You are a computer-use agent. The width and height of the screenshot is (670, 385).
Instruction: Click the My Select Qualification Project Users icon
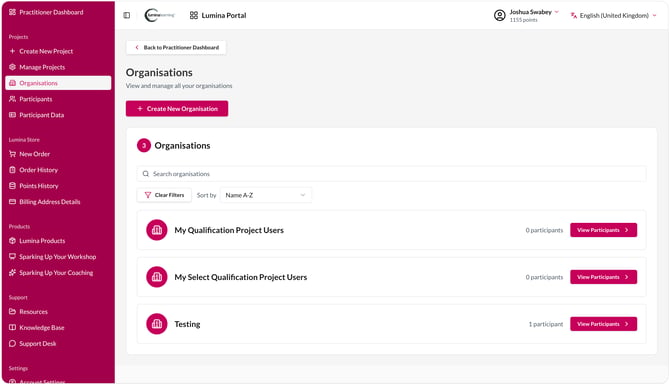point(157,277)
